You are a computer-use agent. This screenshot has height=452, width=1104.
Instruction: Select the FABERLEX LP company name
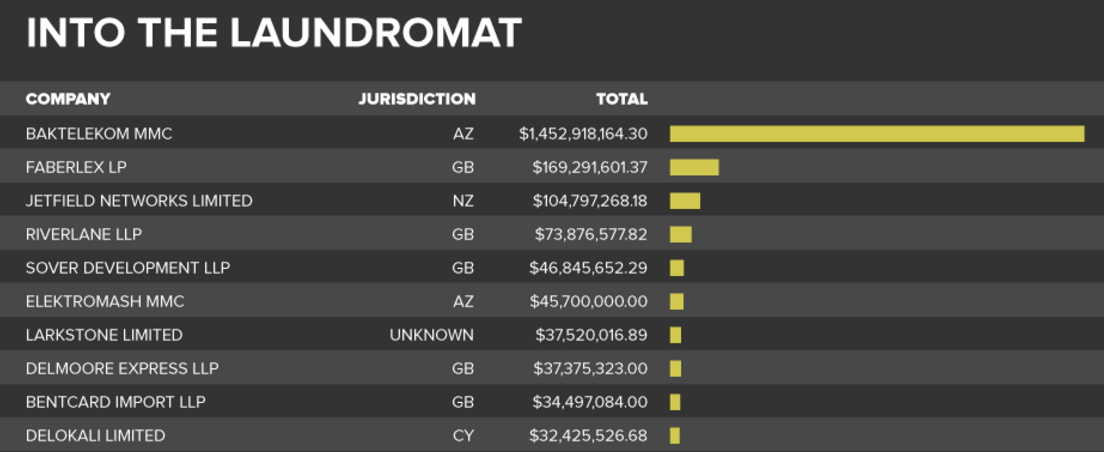[76, 167]
